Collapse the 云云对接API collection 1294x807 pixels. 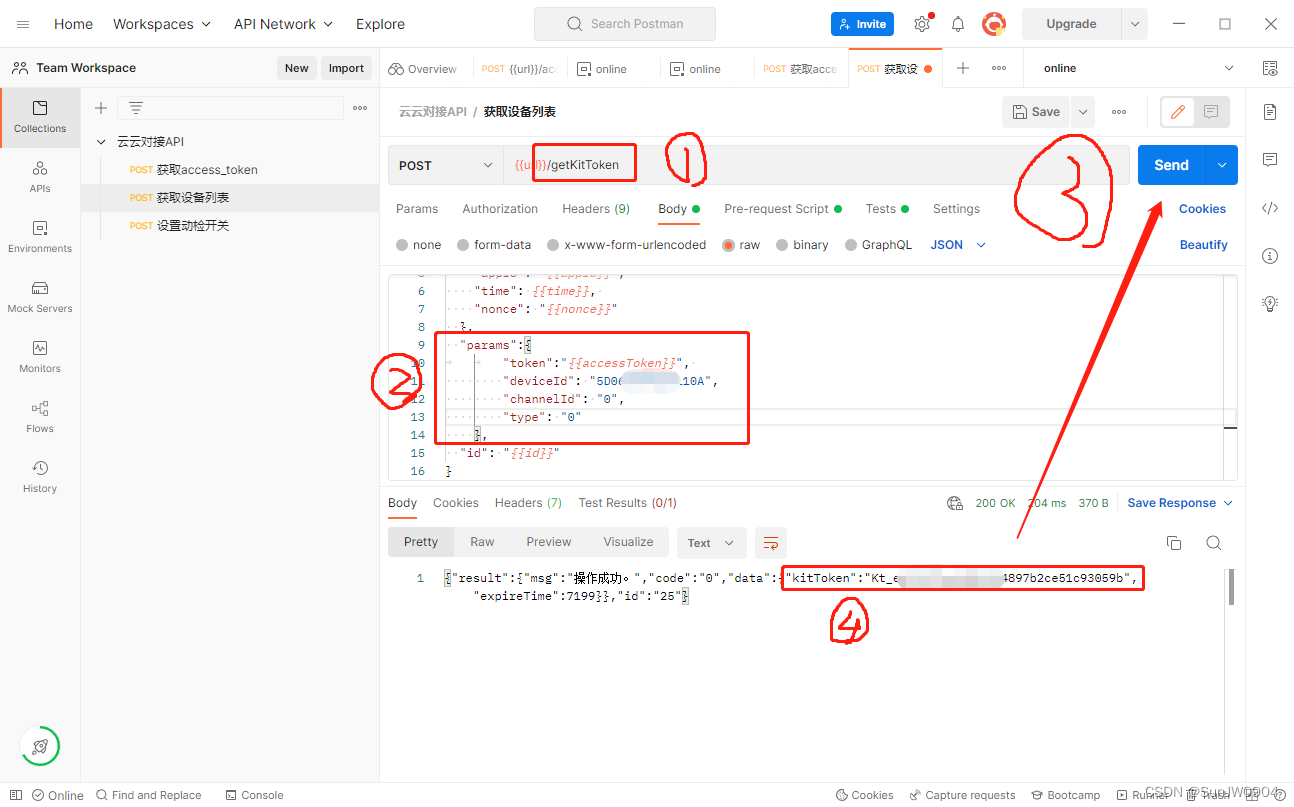point(101,142)
